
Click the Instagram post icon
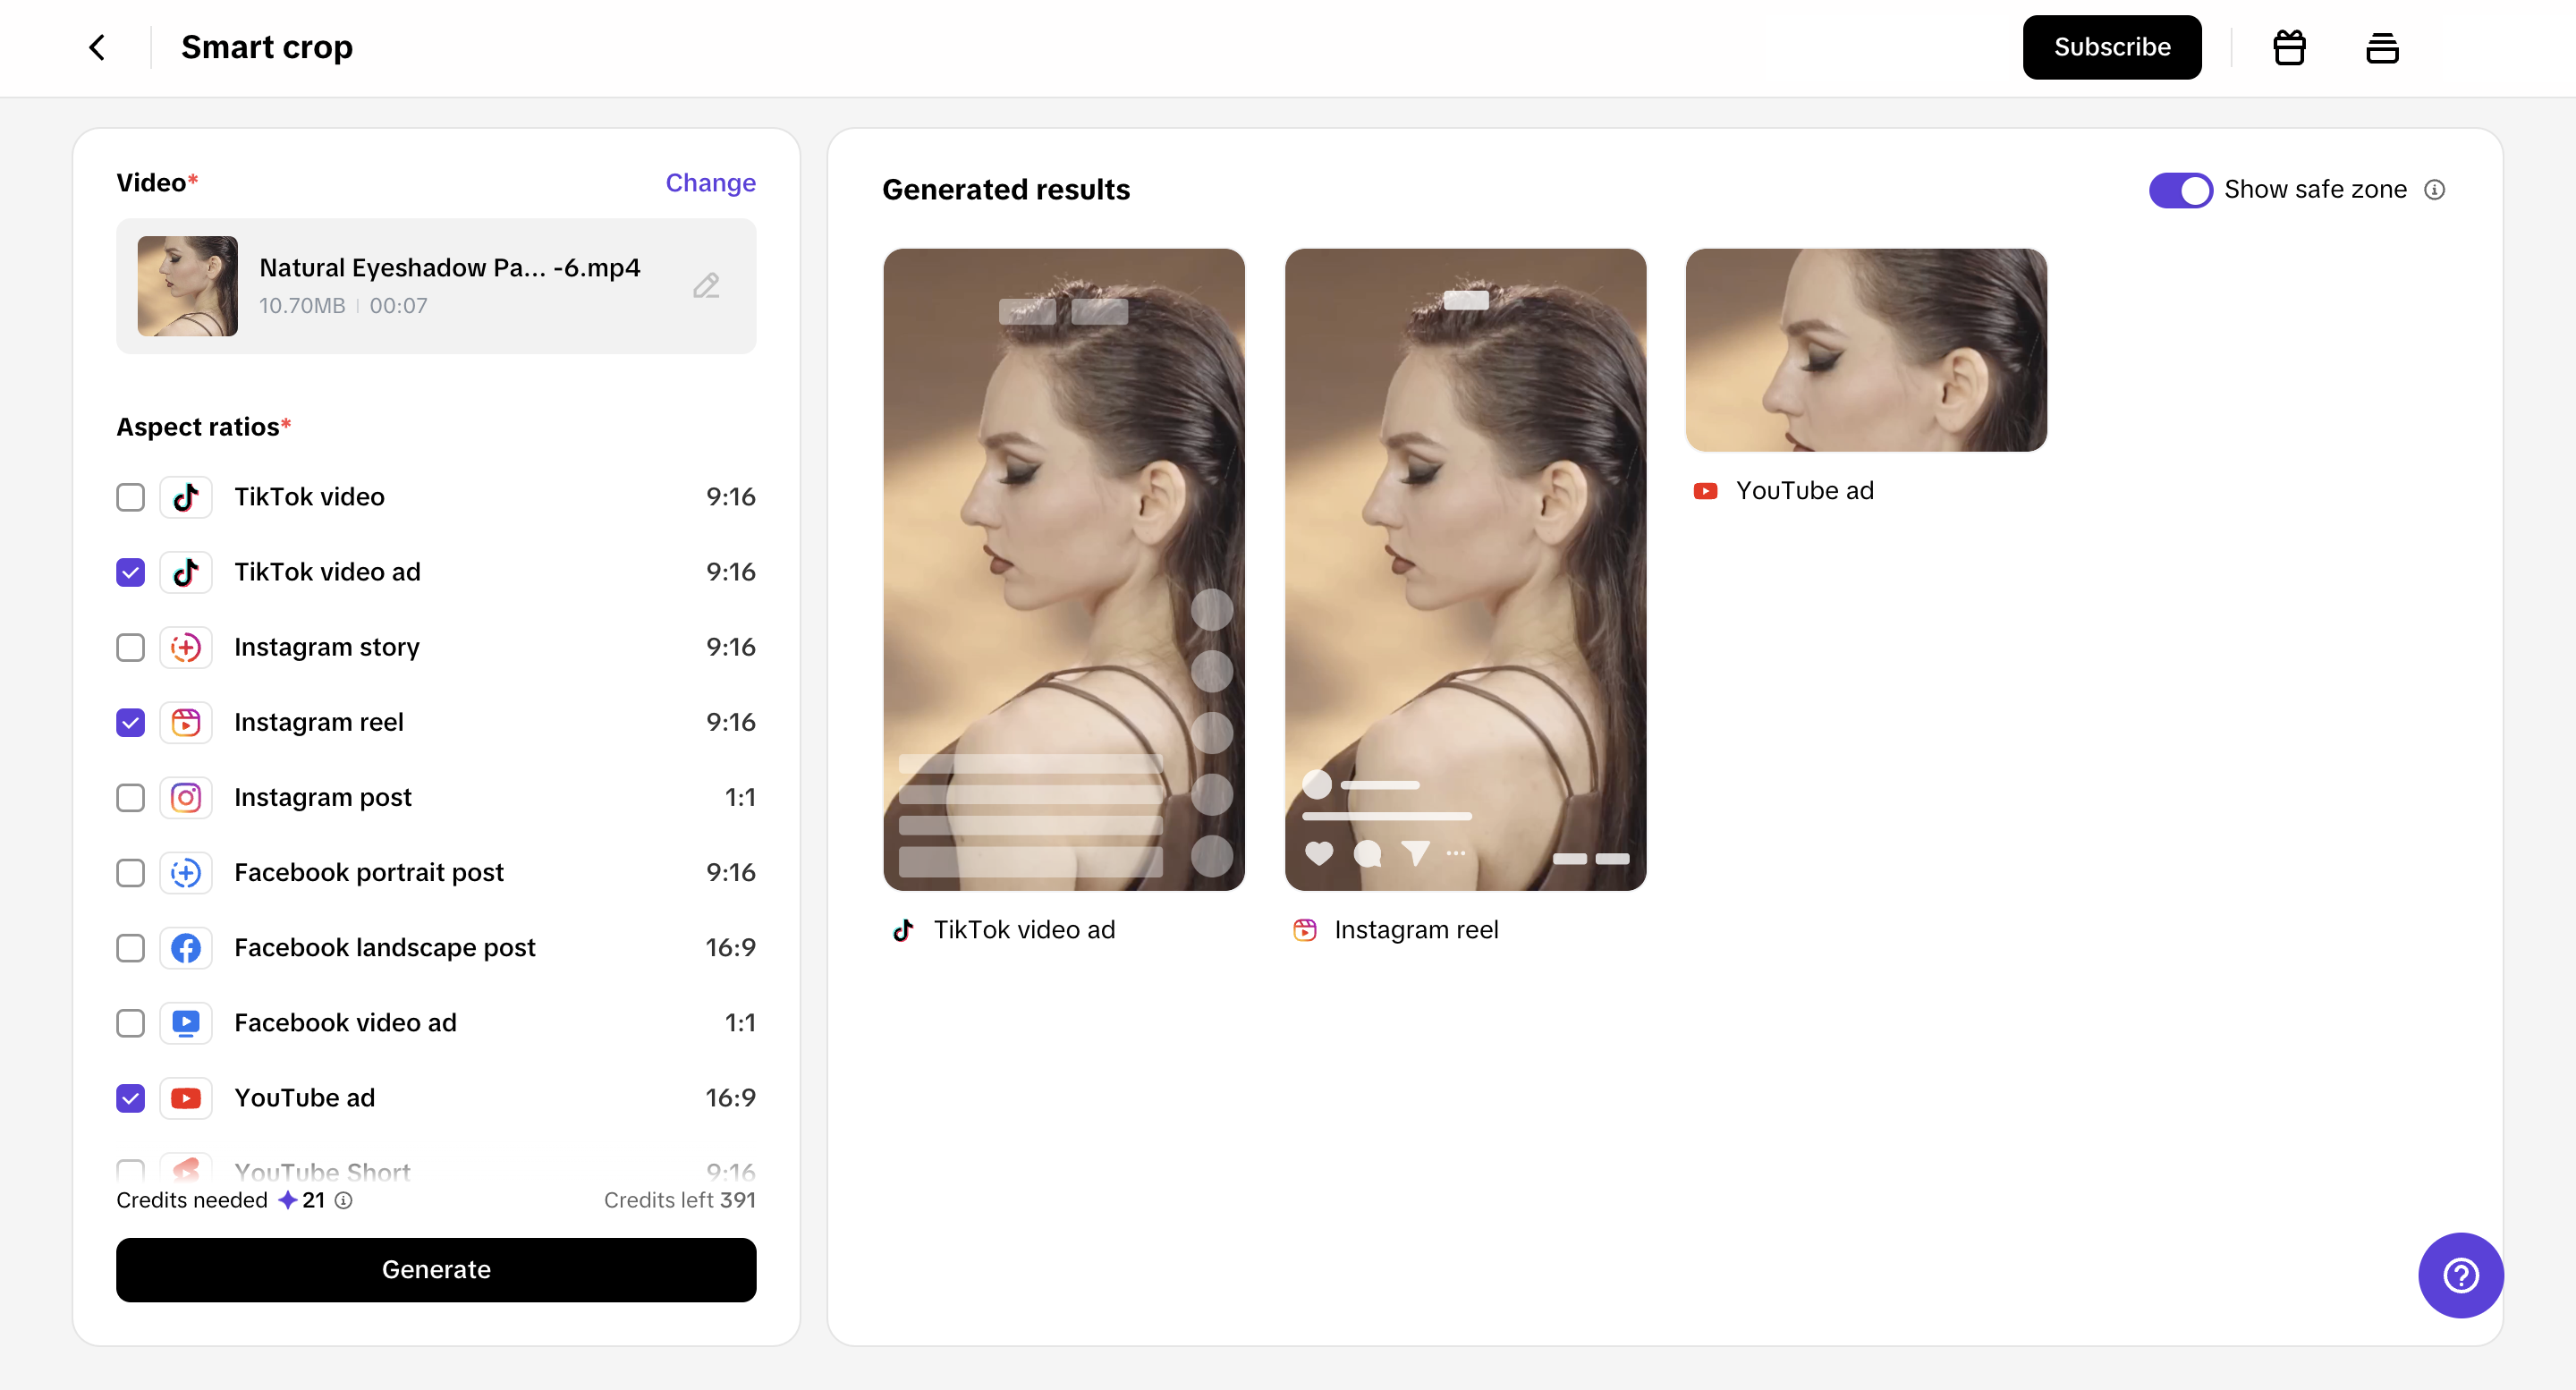click(x=186, y=798)
